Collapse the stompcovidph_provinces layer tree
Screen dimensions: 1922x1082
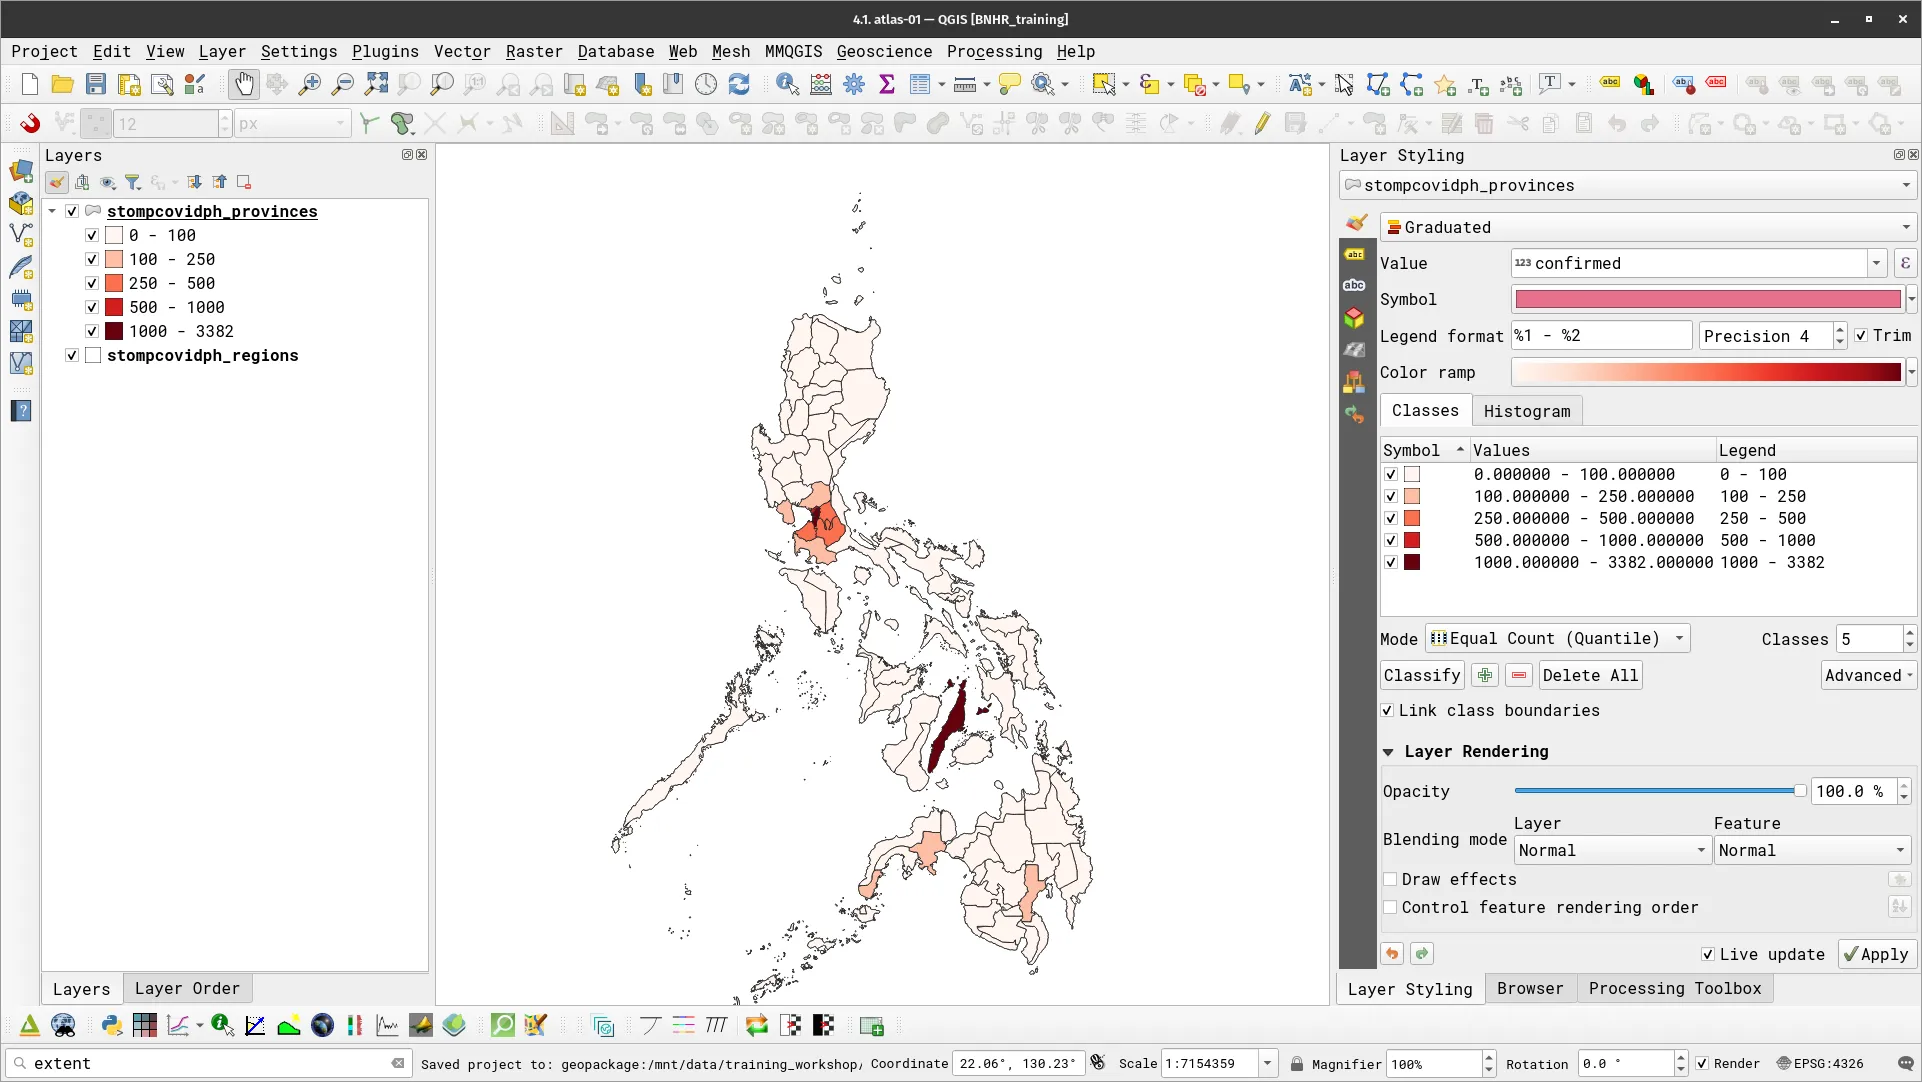[x=52, y=211]
